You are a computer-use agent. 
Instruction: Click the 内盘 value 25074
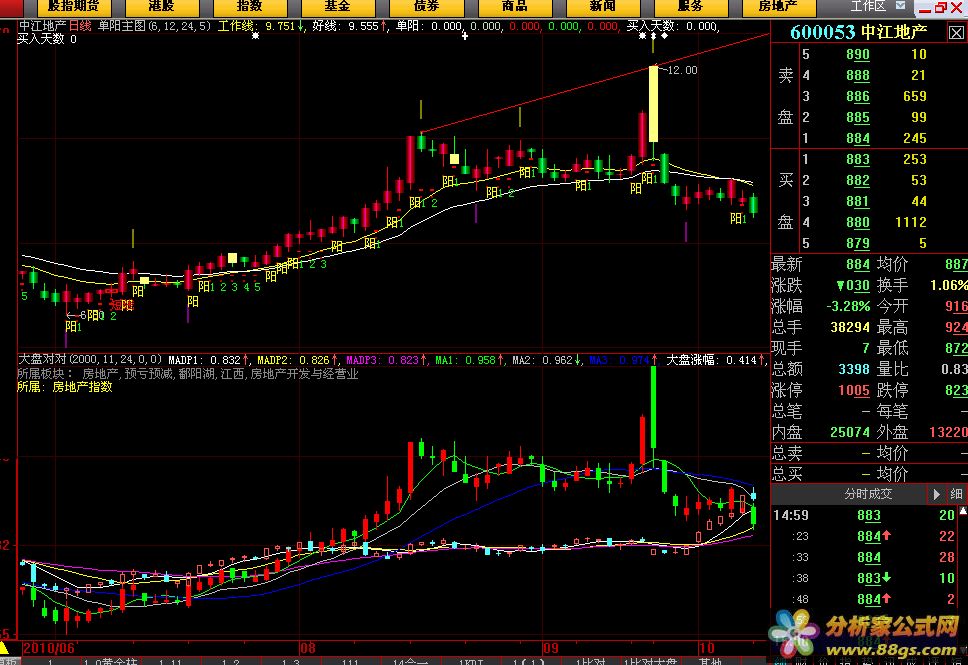click(850, 432)
